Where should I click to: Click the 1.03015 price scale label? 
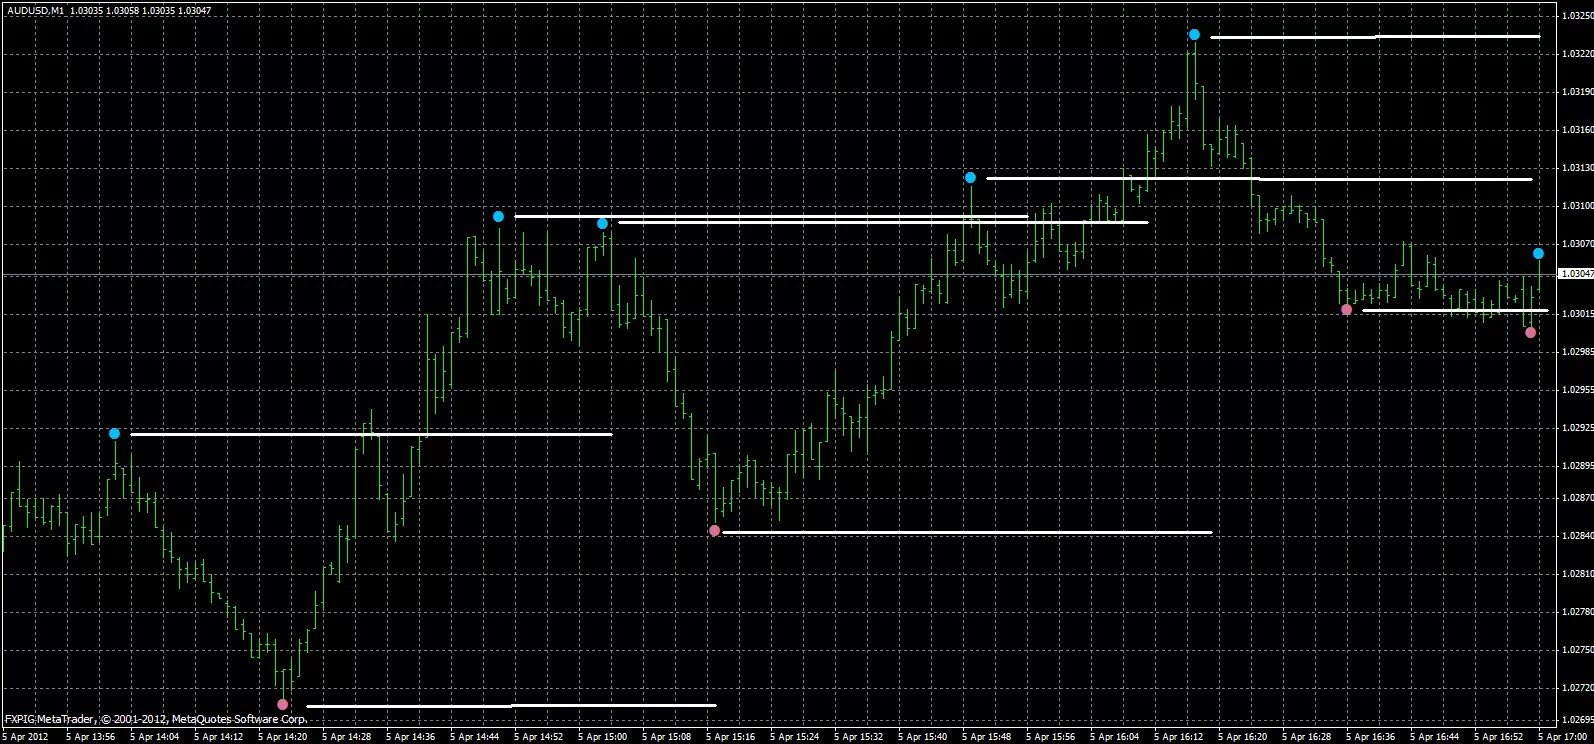click(x=1576, y=314)
